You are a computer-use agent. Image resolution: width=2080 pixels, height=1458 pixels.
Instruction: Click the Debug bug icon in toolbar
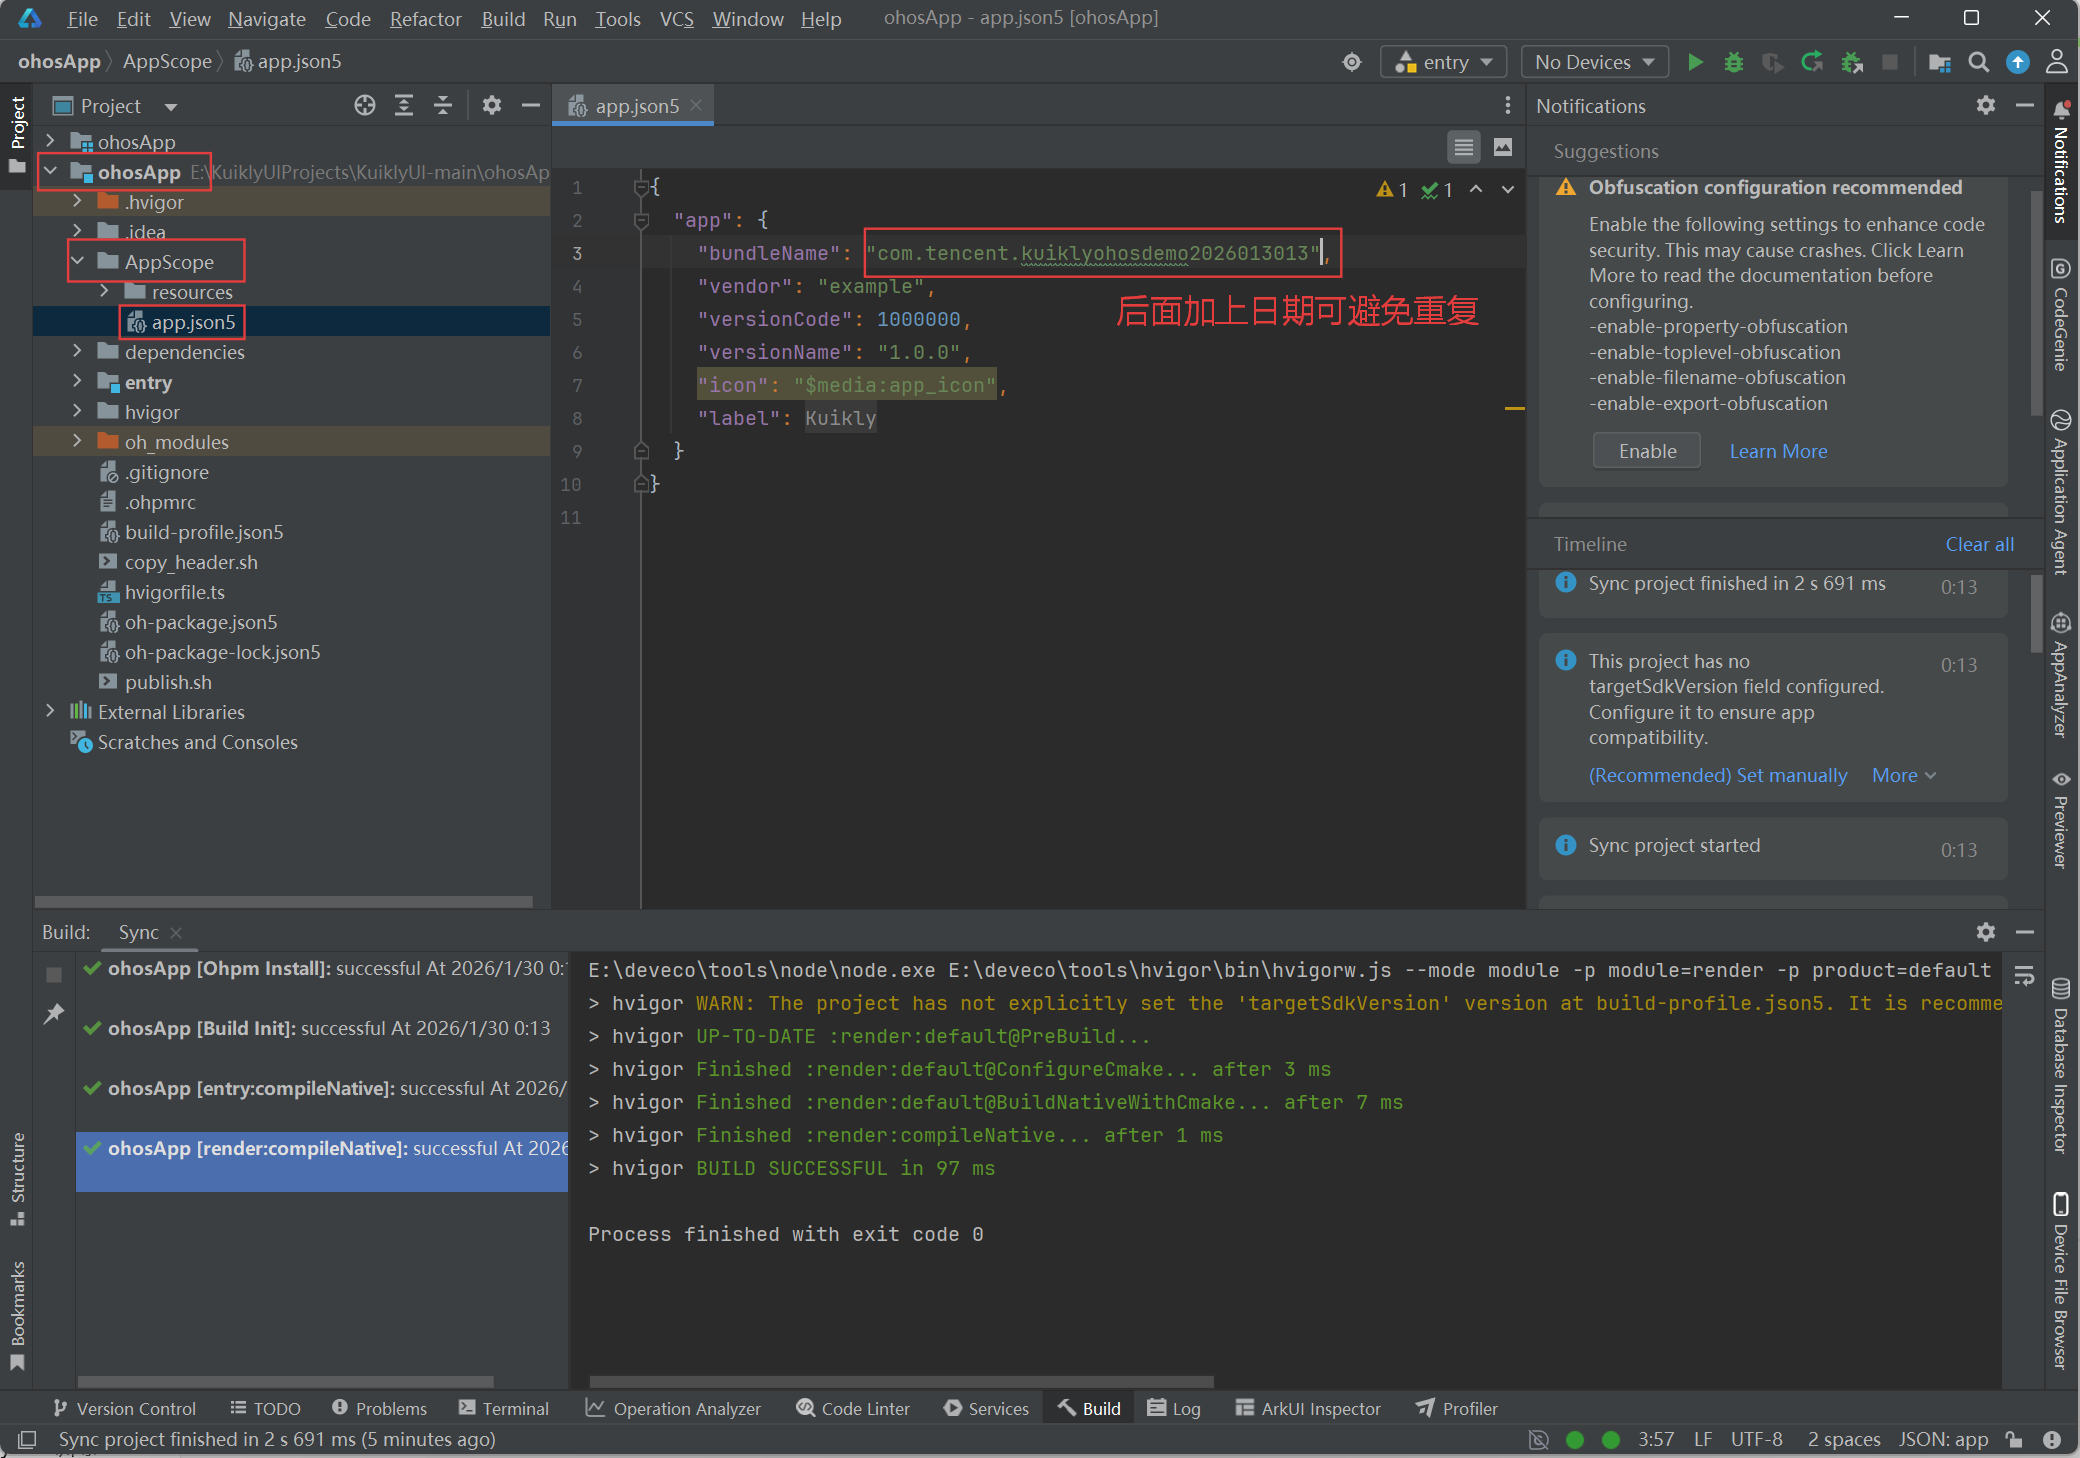(x=1733, y=62)
